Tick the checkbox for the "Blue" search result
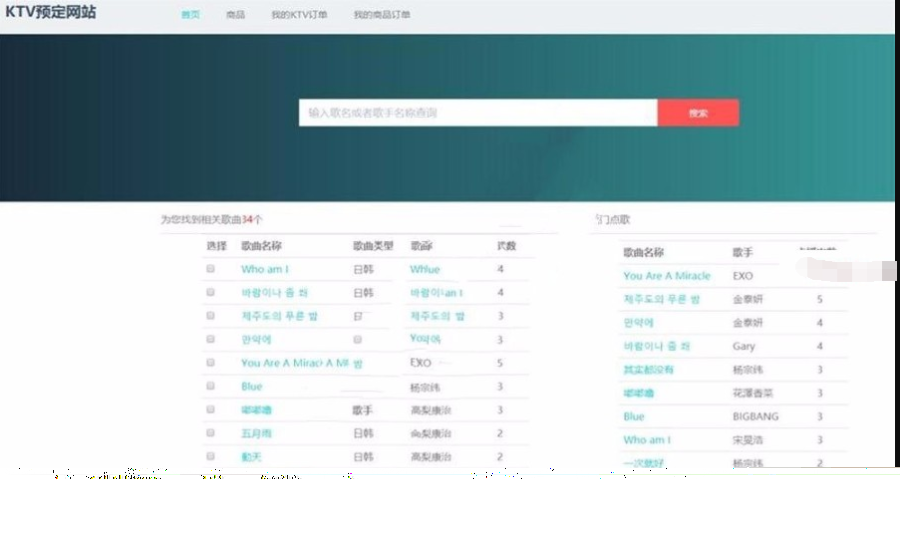The width and height of the screenshot is (900, 539). click(211, 386)
